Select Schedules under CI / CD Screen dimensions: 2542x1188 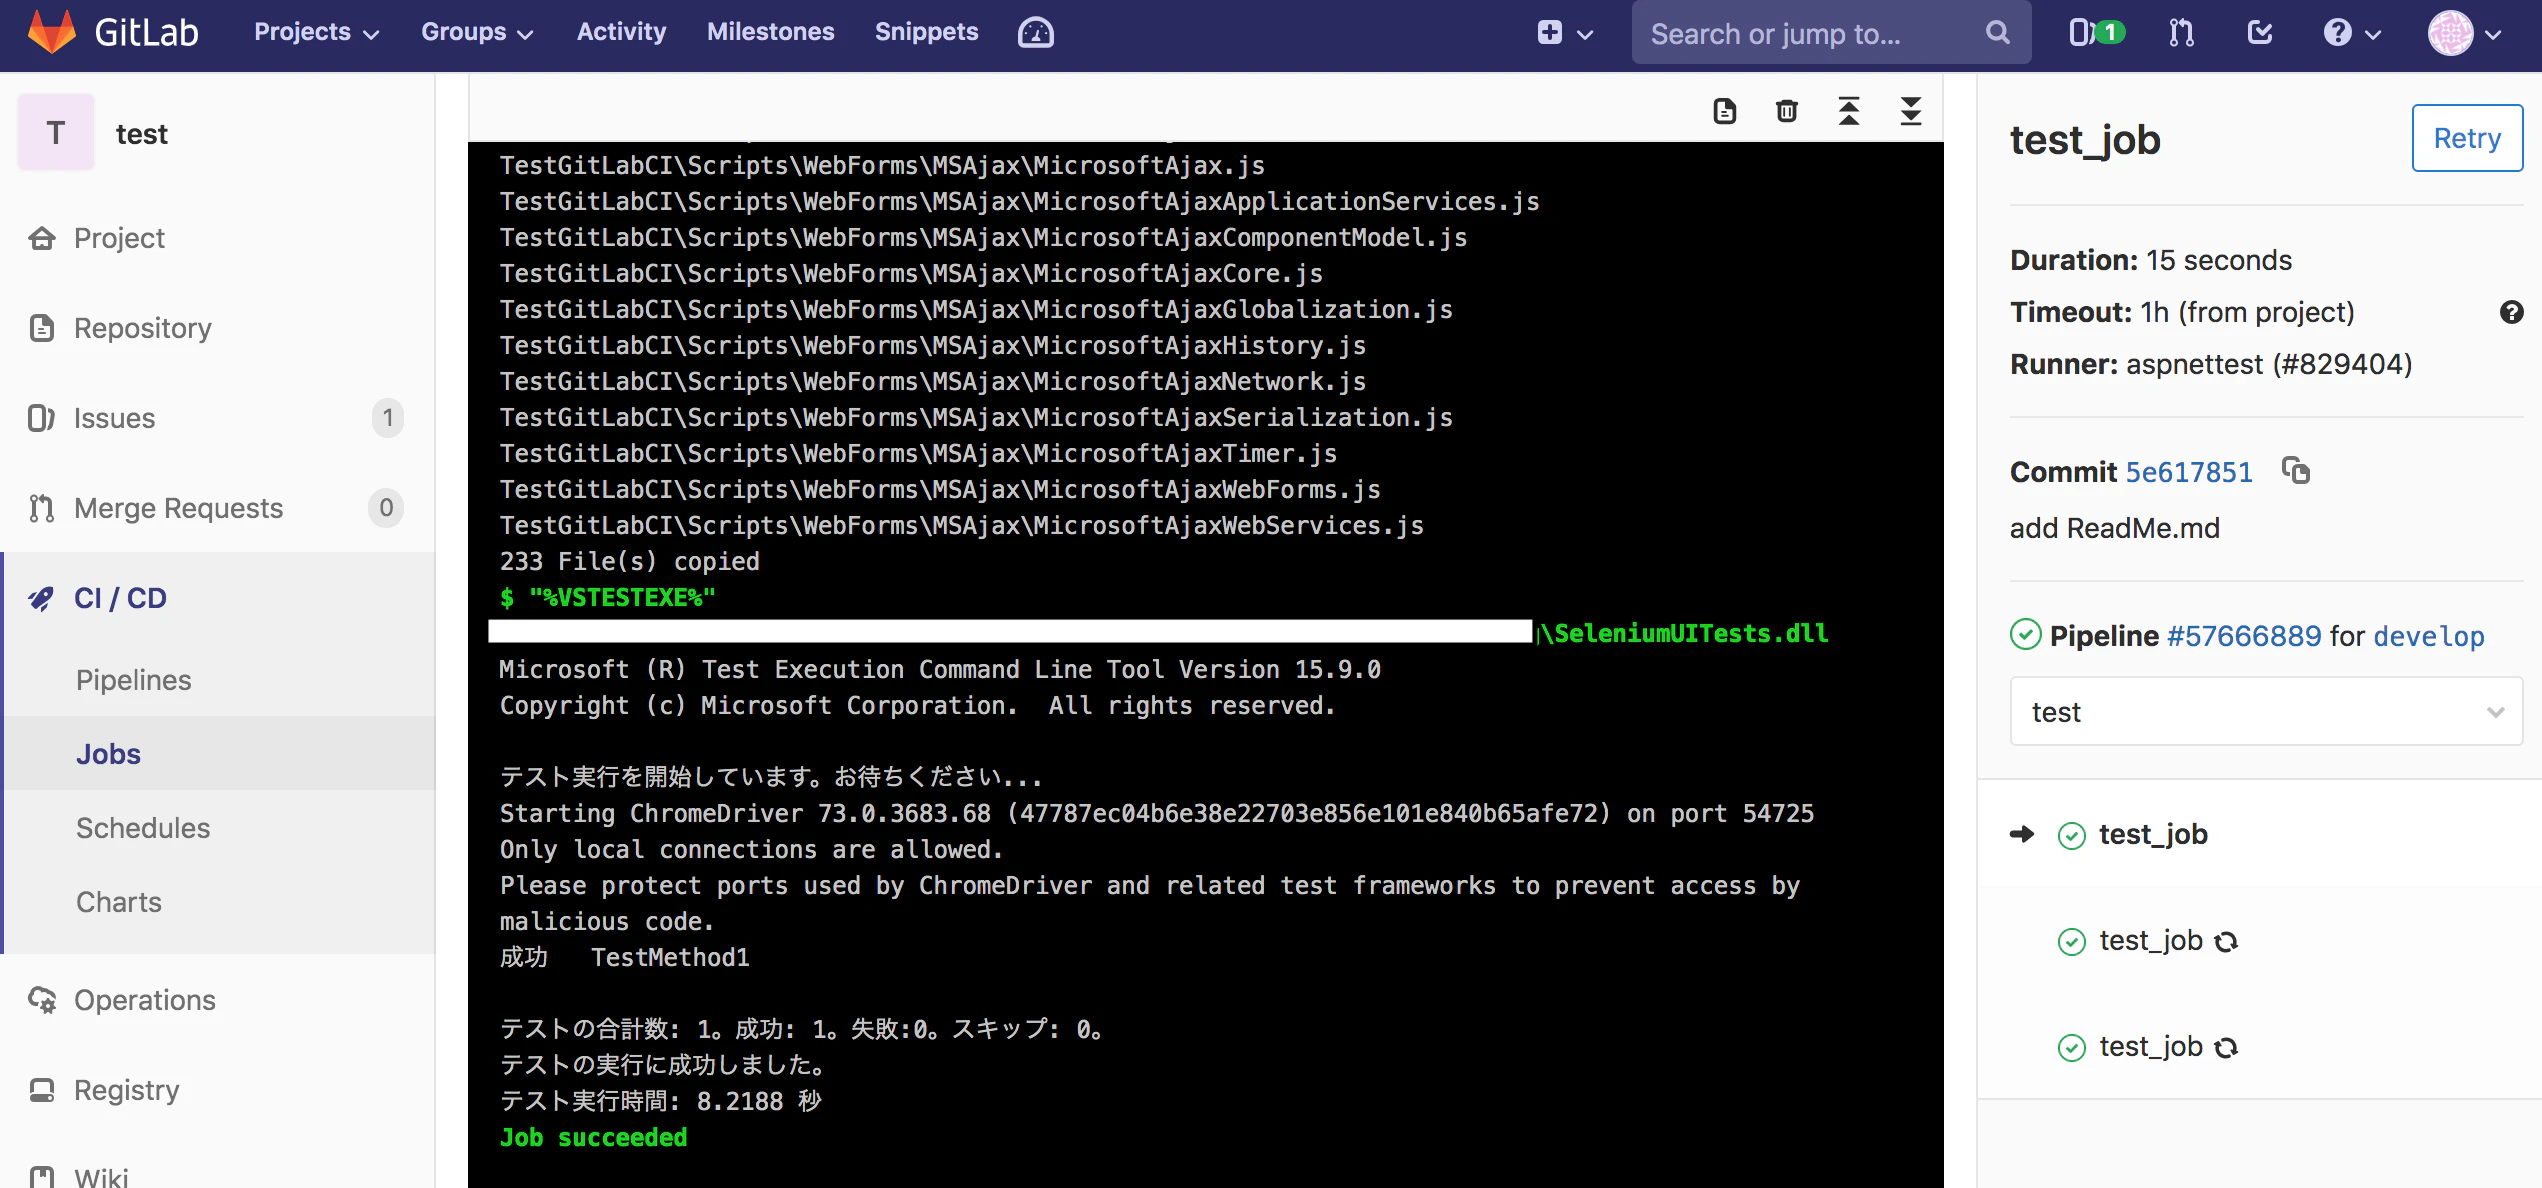143,828
